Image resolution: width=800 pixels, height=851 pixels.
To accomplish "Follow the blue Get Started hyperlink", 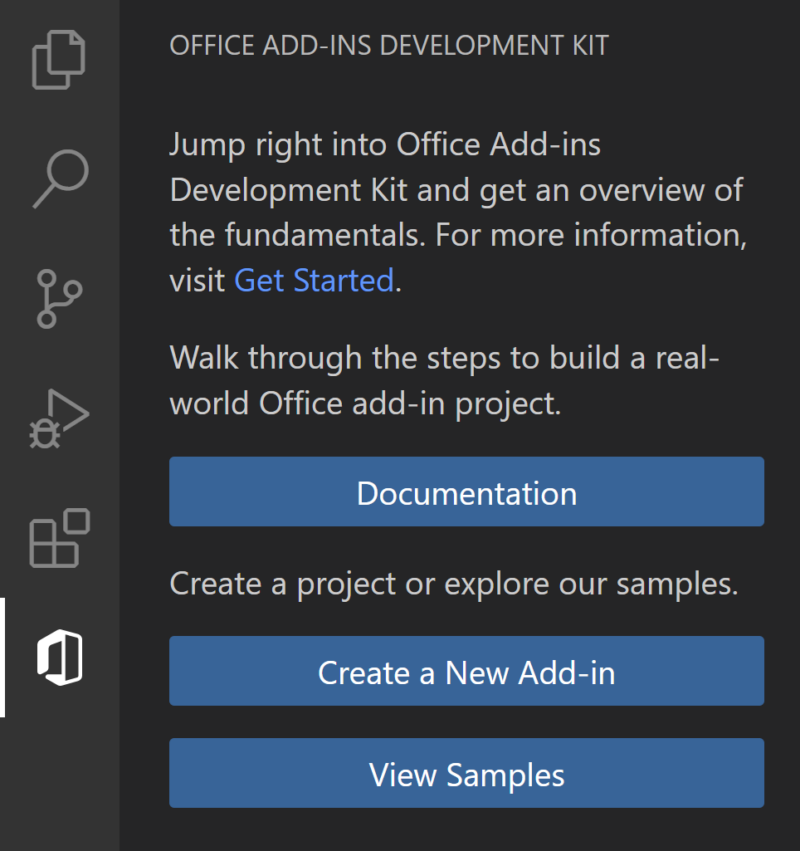I will click(313, 280).
